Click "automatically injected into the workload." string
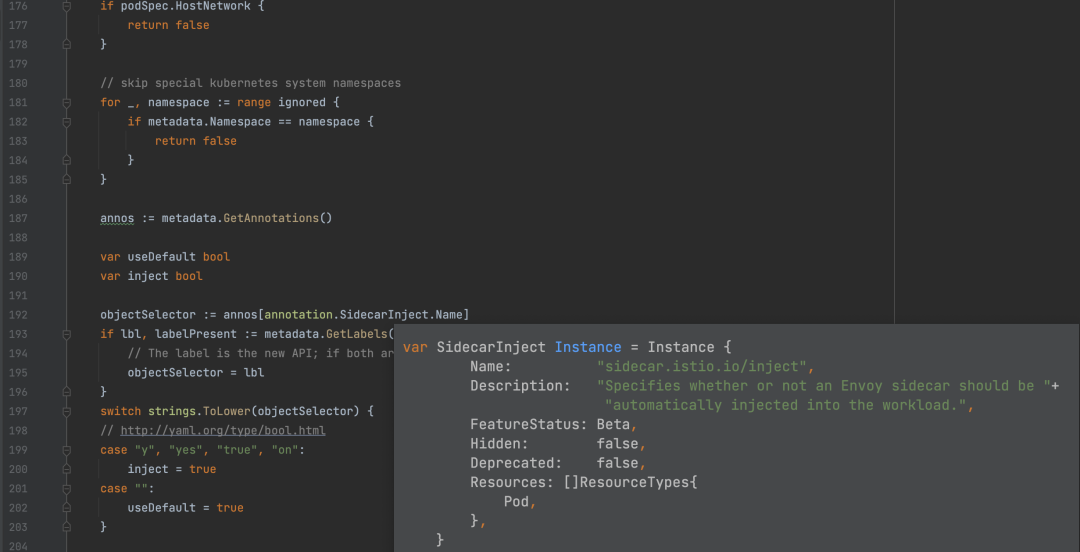1080x552 pixels. click(785, 405)
